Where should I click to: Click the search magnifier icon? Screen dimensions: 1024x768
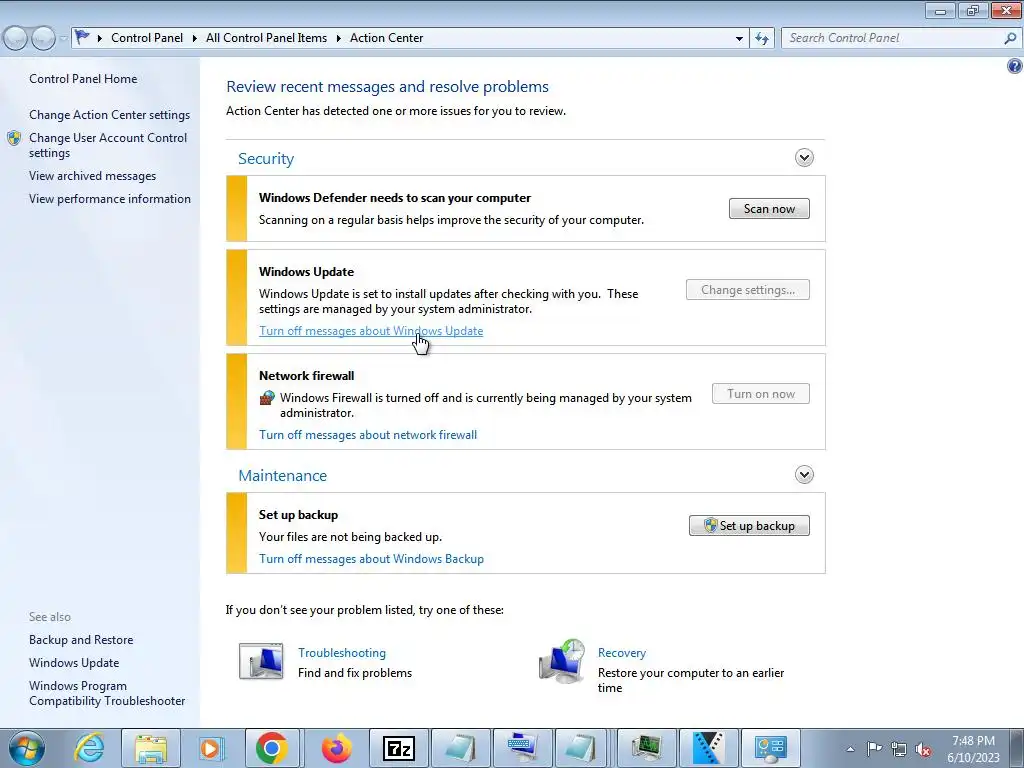click(1010, 38)
